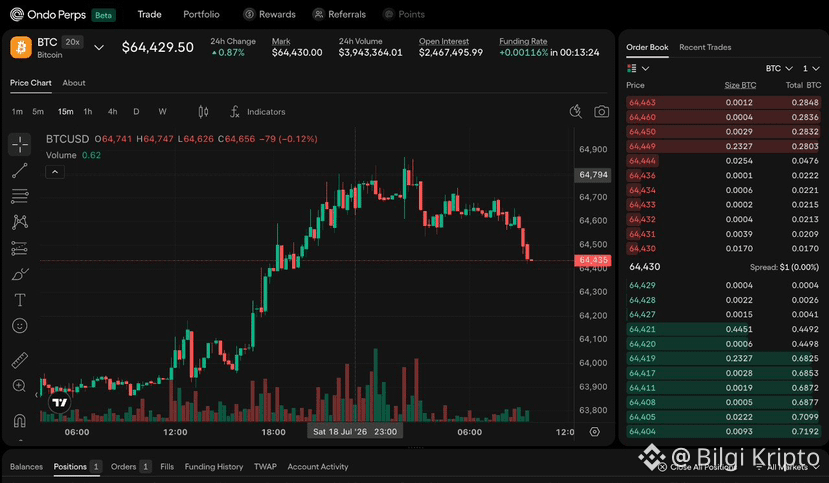
Task: Open the Referrals page
Action: click(339, 14)
